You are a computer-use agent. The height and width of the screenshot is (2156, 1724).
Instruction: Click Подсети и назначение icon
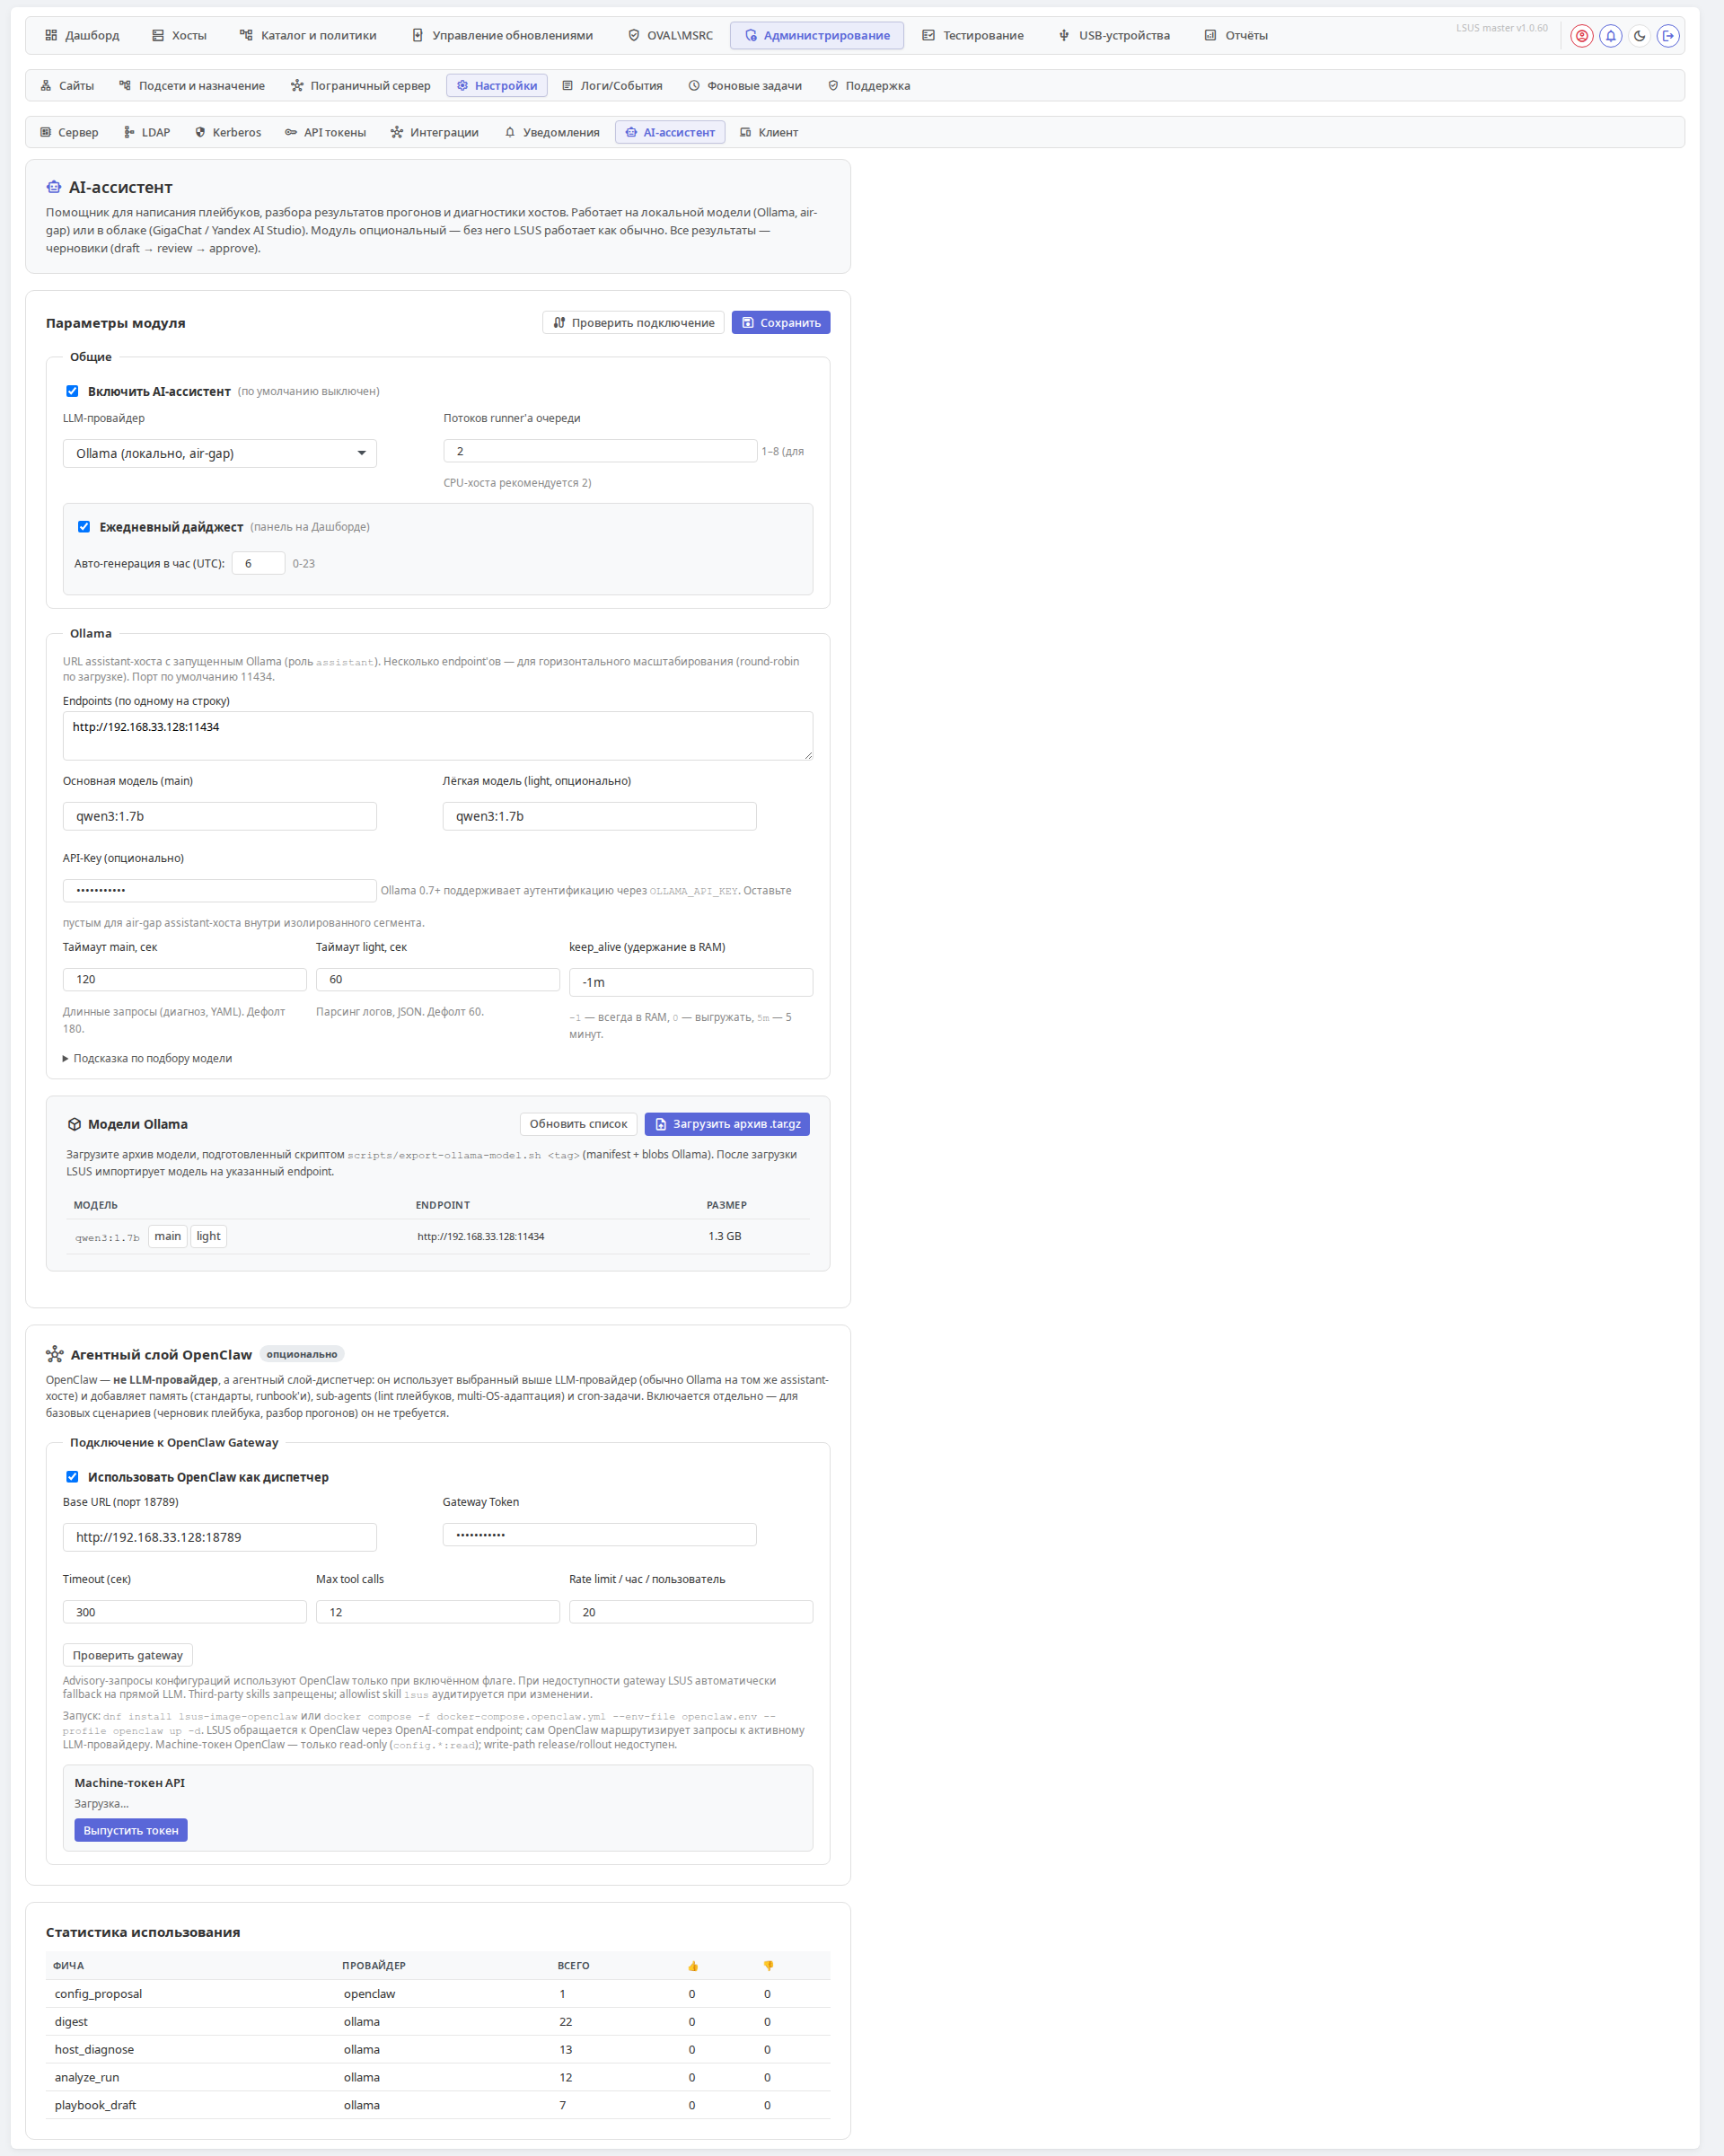coord(125,86)
